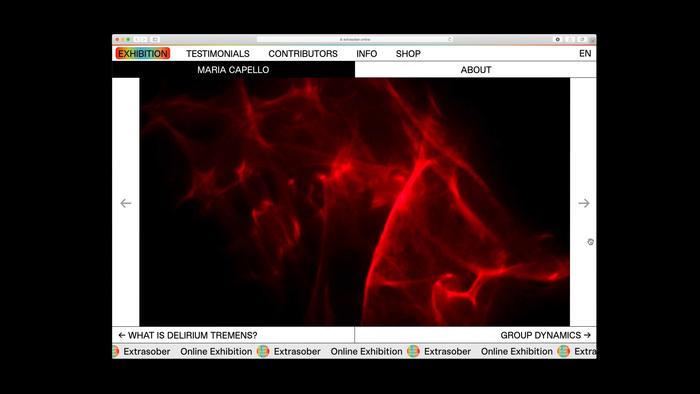Go to Group Dynamics link

click(546, 335)
